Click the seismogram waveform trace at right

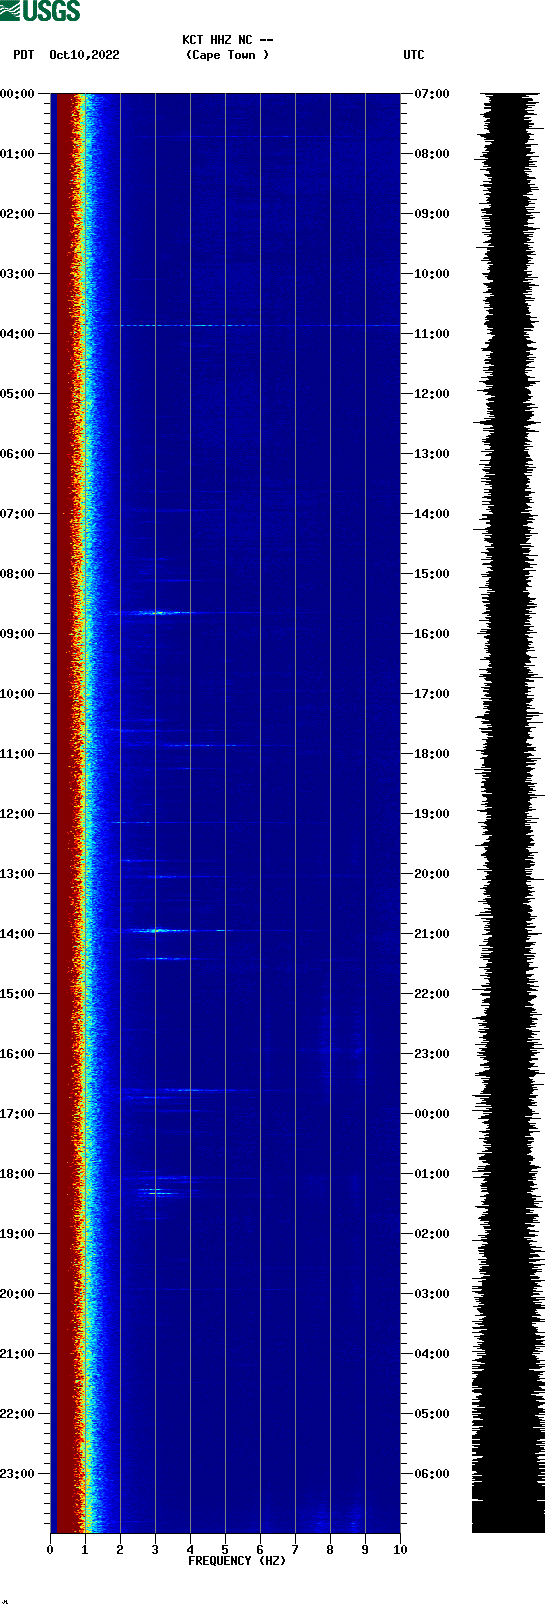[x=508, y=813]
